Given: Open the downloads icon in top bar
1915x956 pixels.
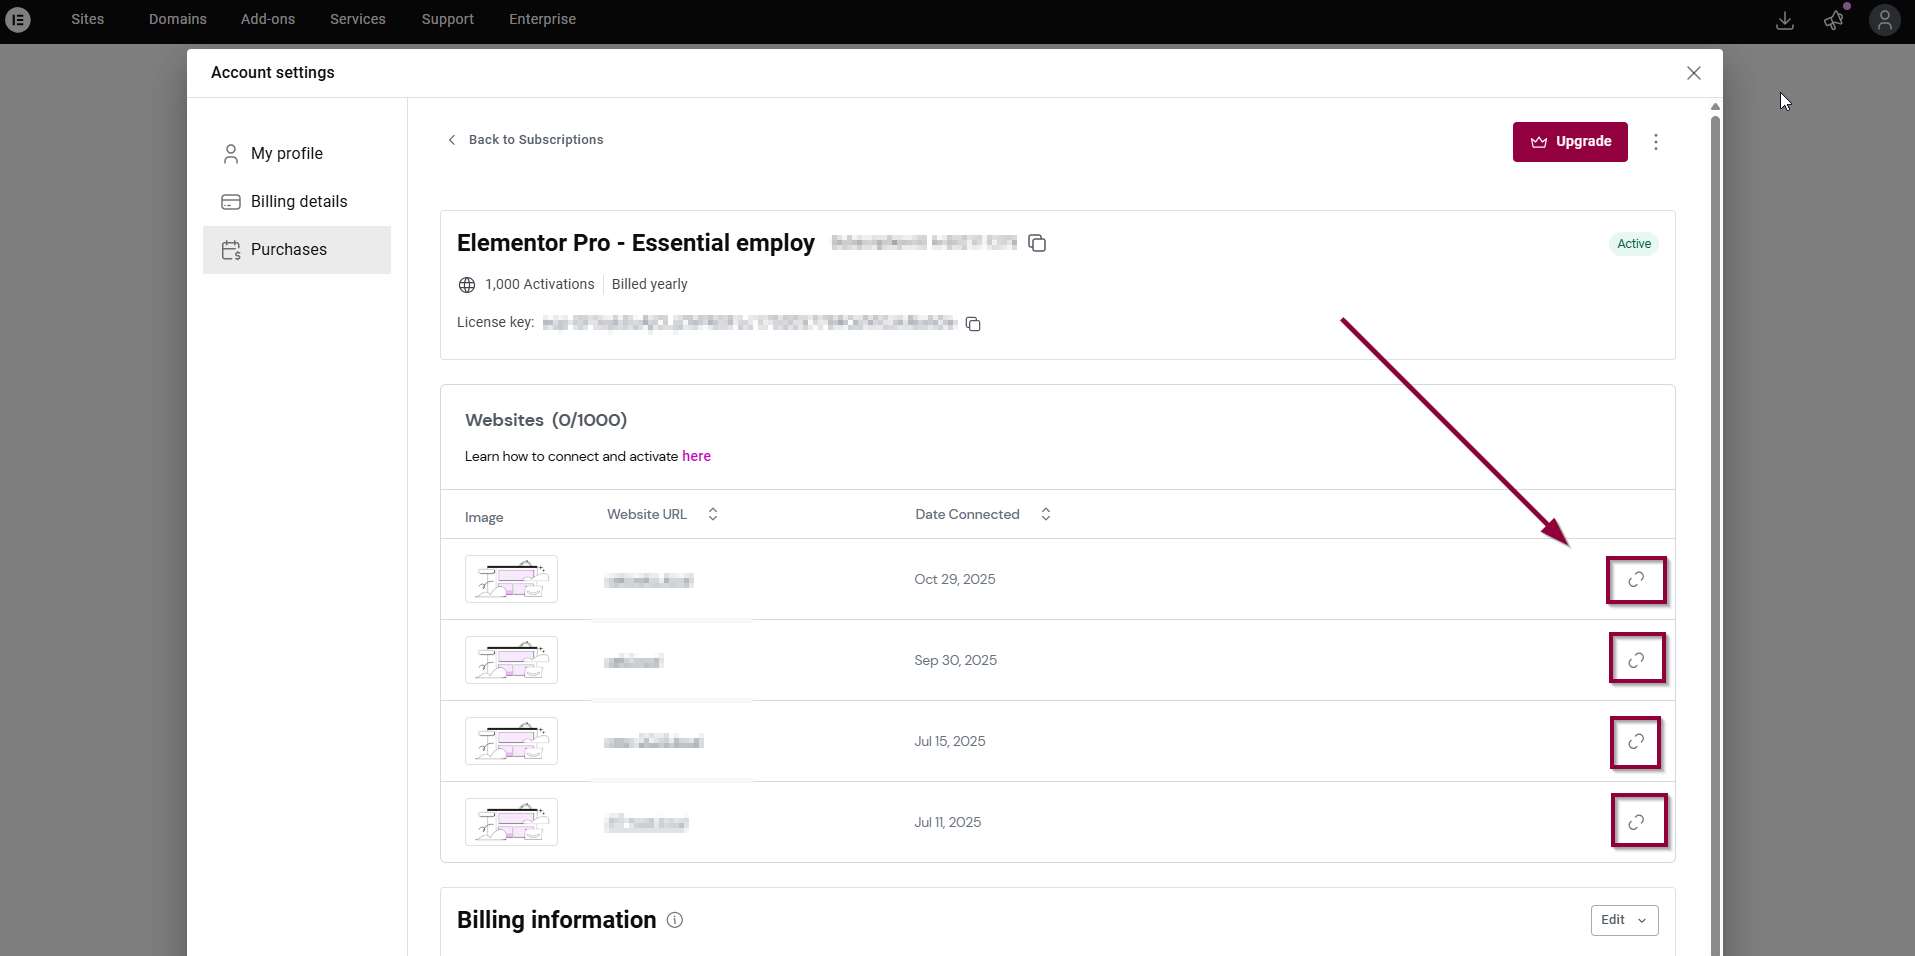Looking at the screenshot, I should [1784, 20].
